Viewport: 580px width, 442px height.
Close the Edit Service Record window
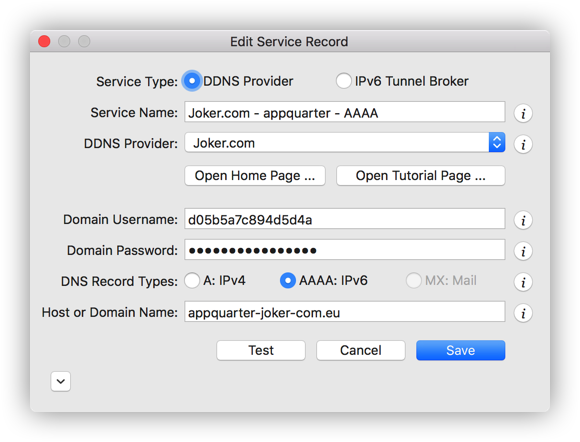click(44, 41)
